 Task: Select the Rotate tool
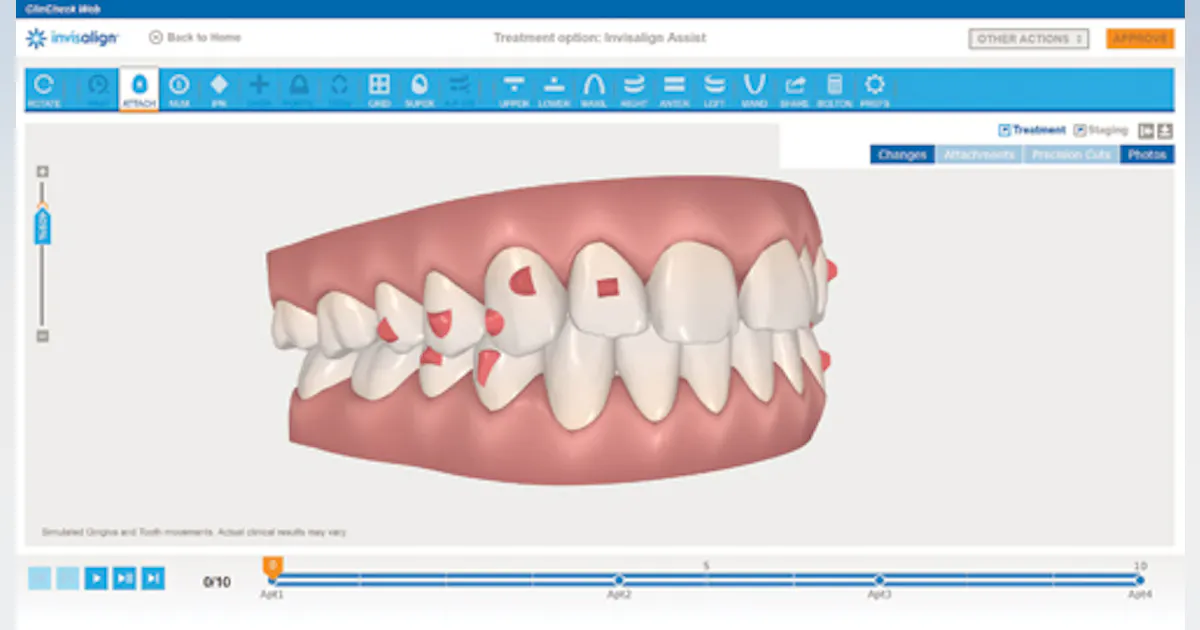click(x=44, y=89)
